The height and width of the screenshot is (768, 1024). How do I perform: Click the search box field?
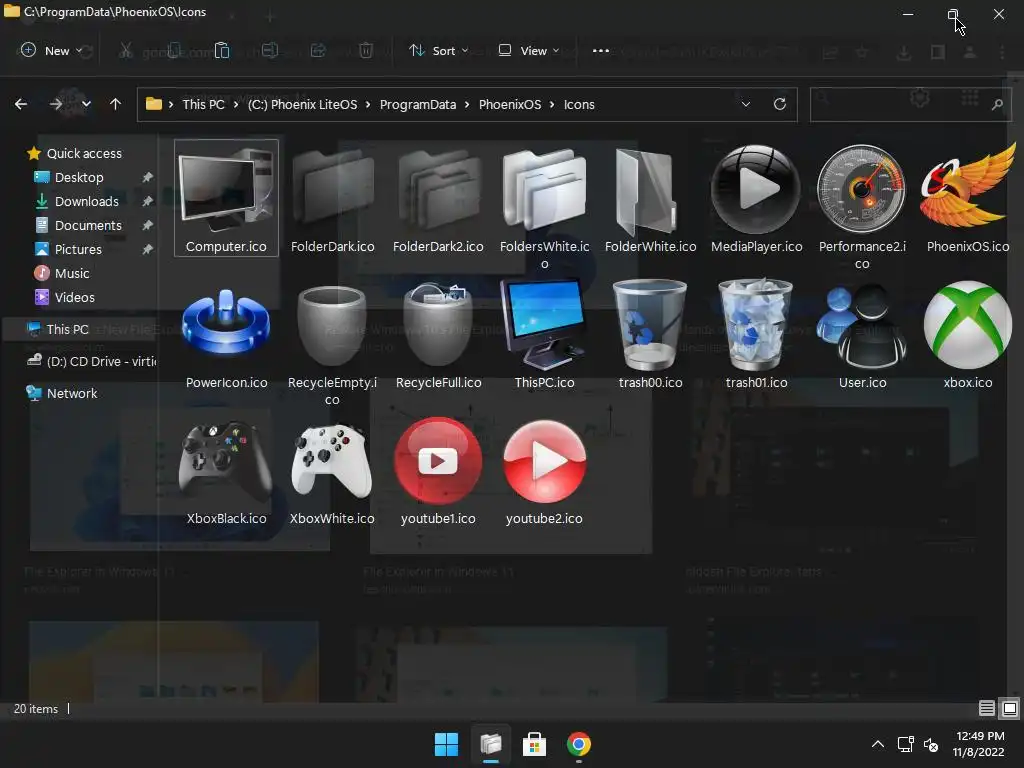(910, 104)
